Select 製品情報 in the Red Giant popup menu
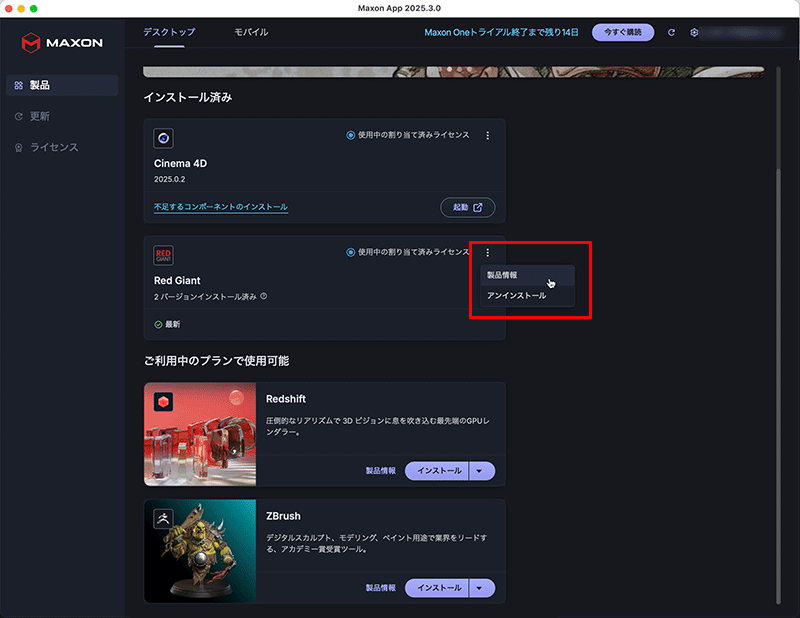The width and height of the screenshot is (800, 618). (502, 275)
